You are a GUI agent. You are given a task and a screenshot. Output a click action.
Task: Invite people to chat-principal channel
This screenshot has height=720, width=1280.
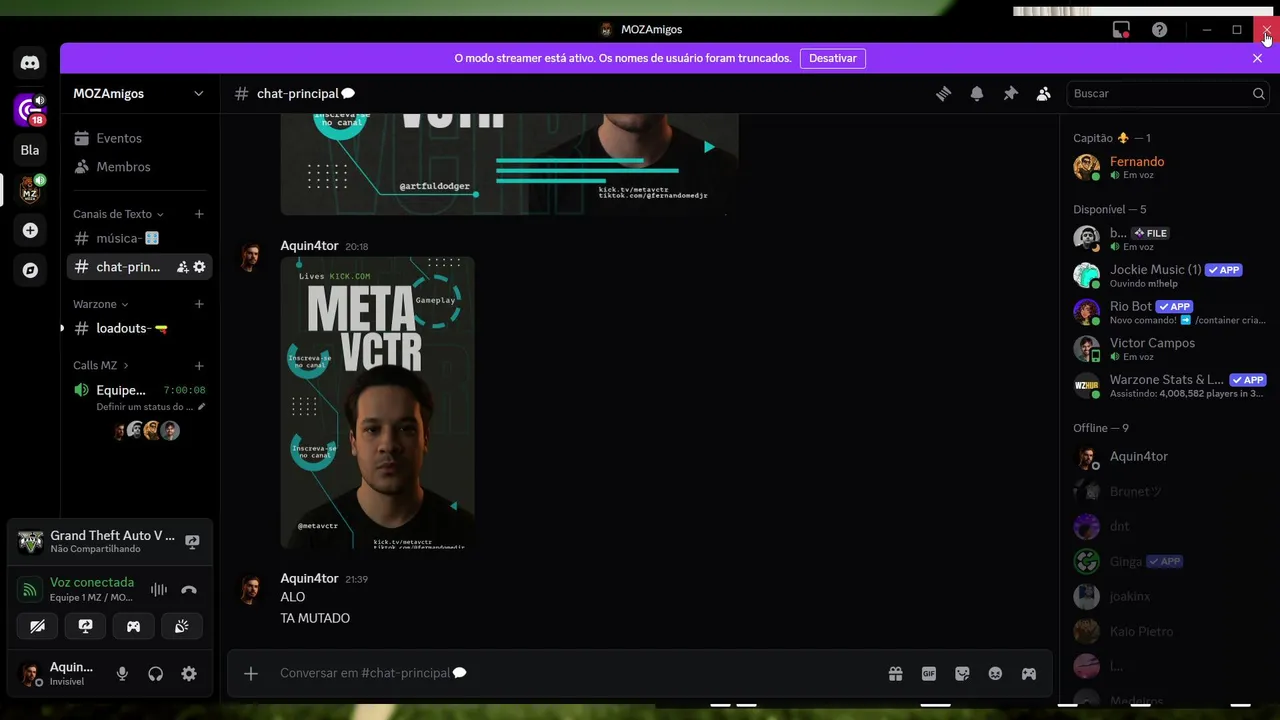pyautogui.click(x=182, y=267)
